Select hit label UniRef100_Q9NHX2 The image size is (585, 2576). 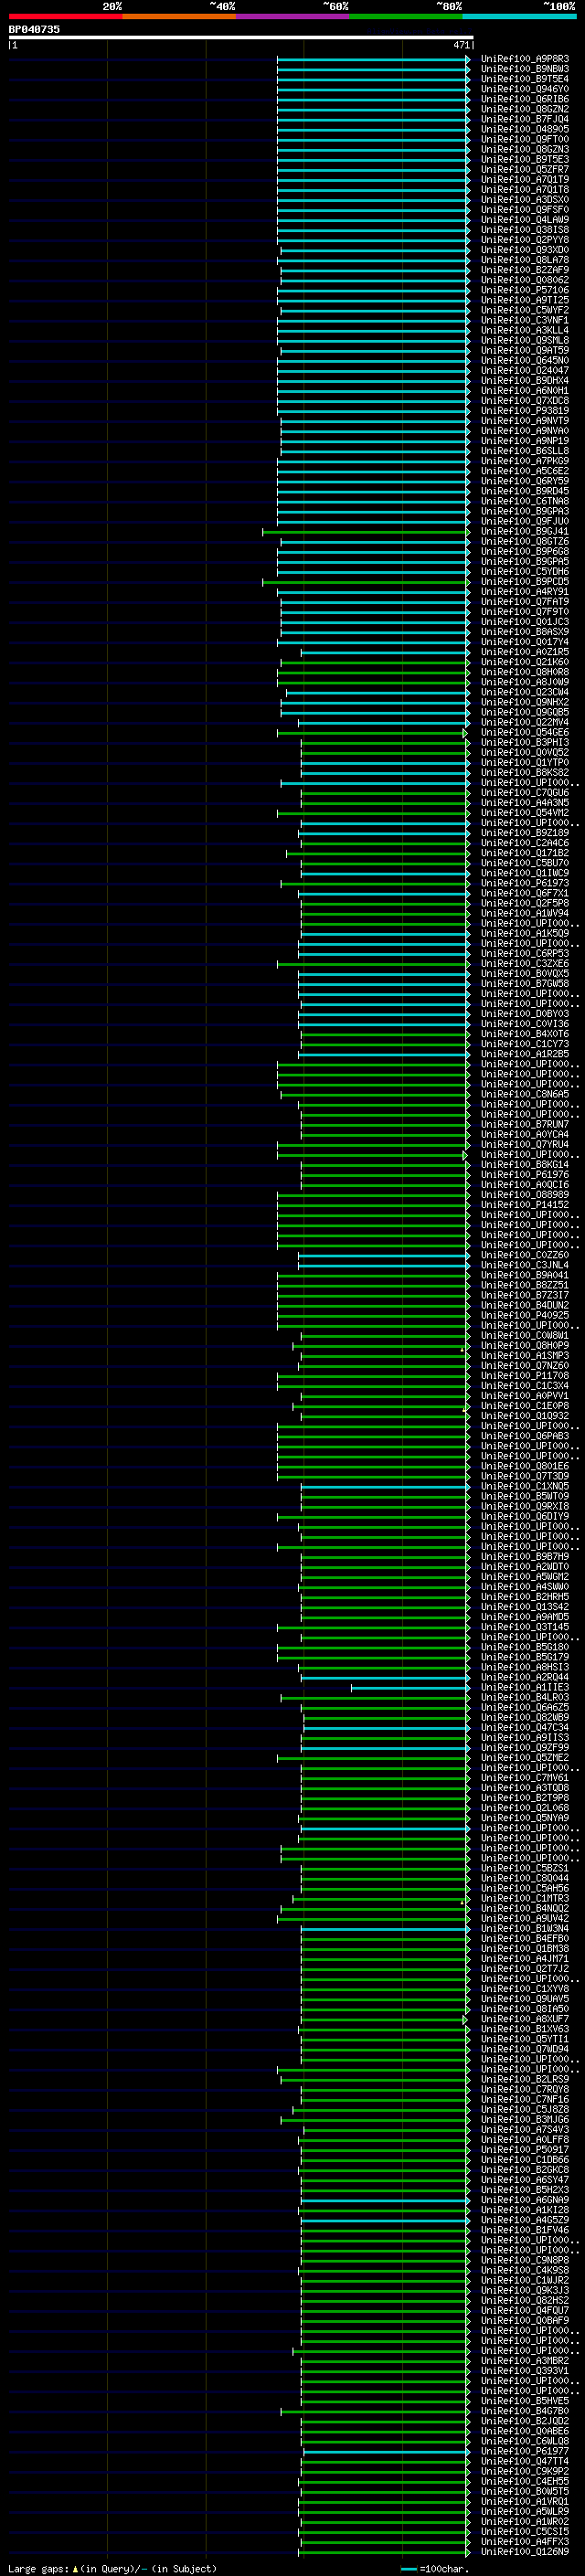[x=524, y=702]
